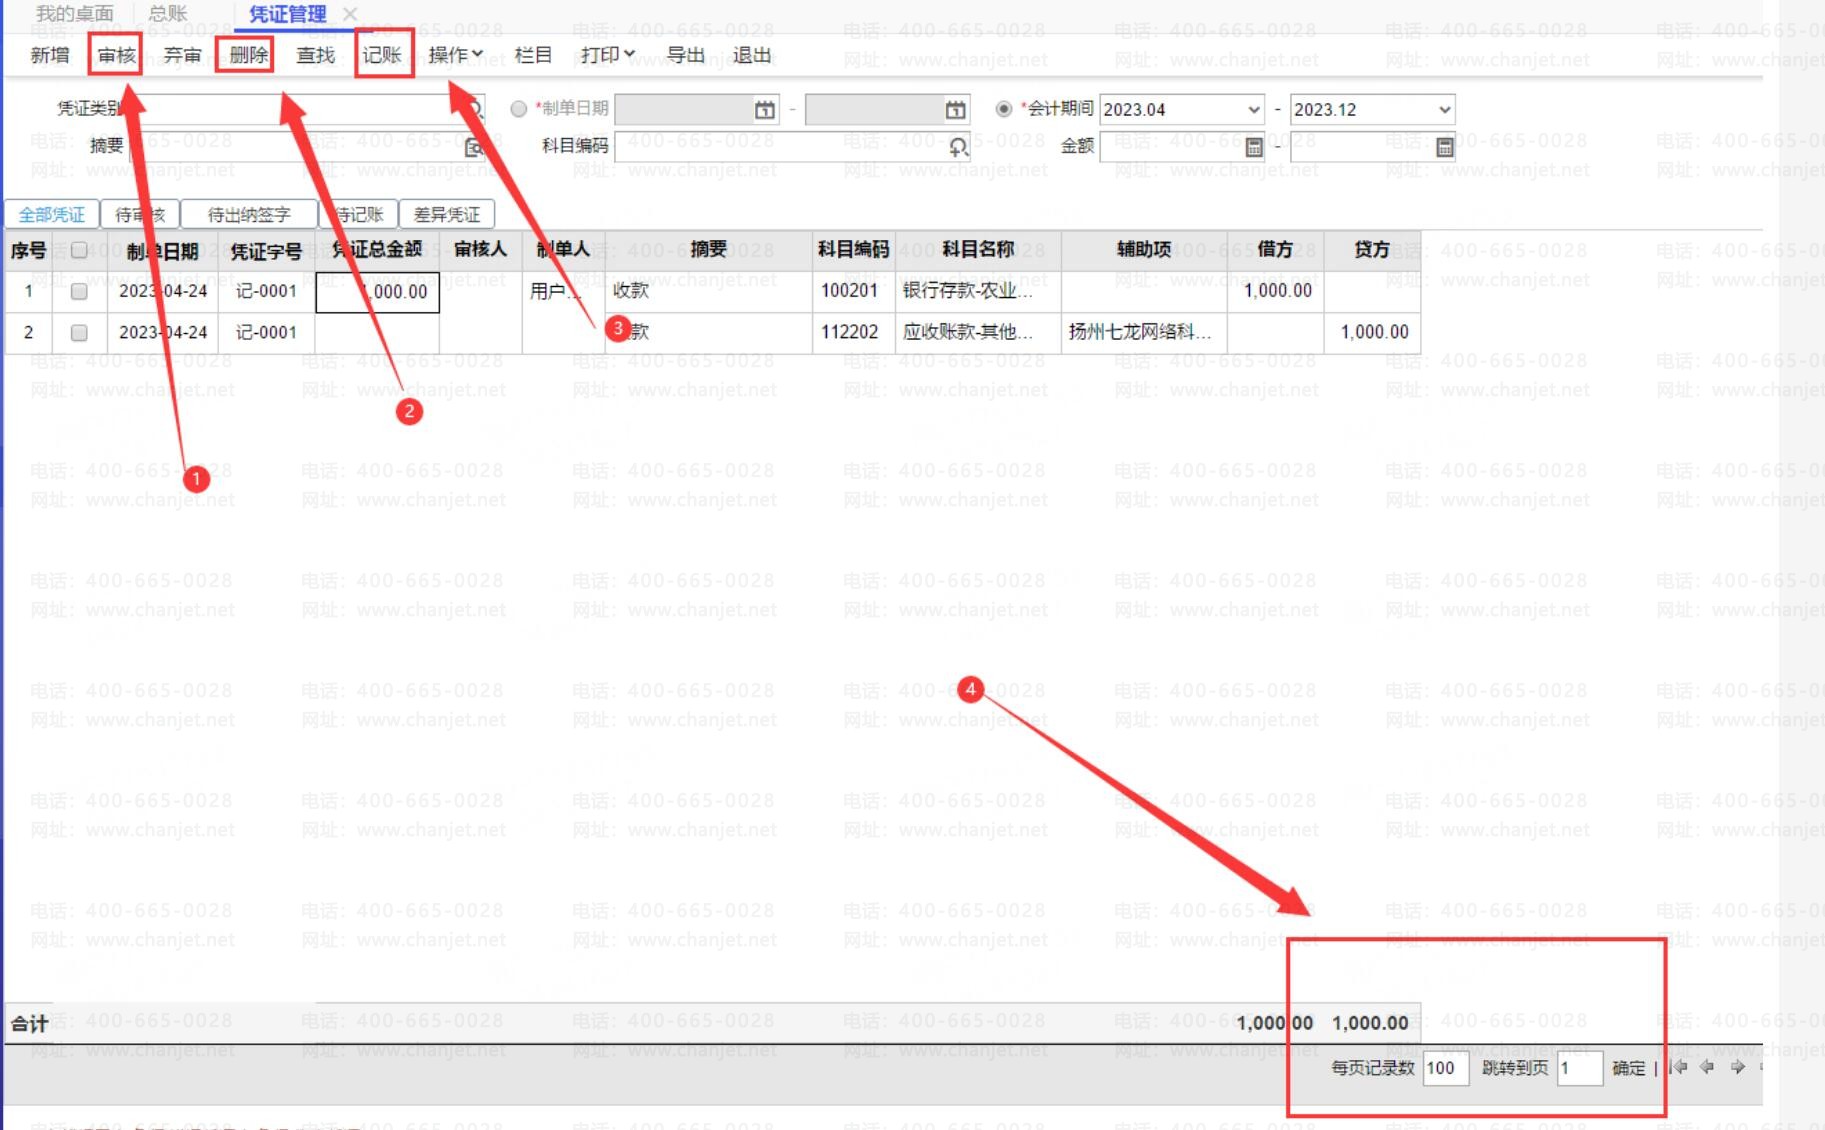Show the 待出纳签字 tab
1825x1130 pixels.
point(249,214)
